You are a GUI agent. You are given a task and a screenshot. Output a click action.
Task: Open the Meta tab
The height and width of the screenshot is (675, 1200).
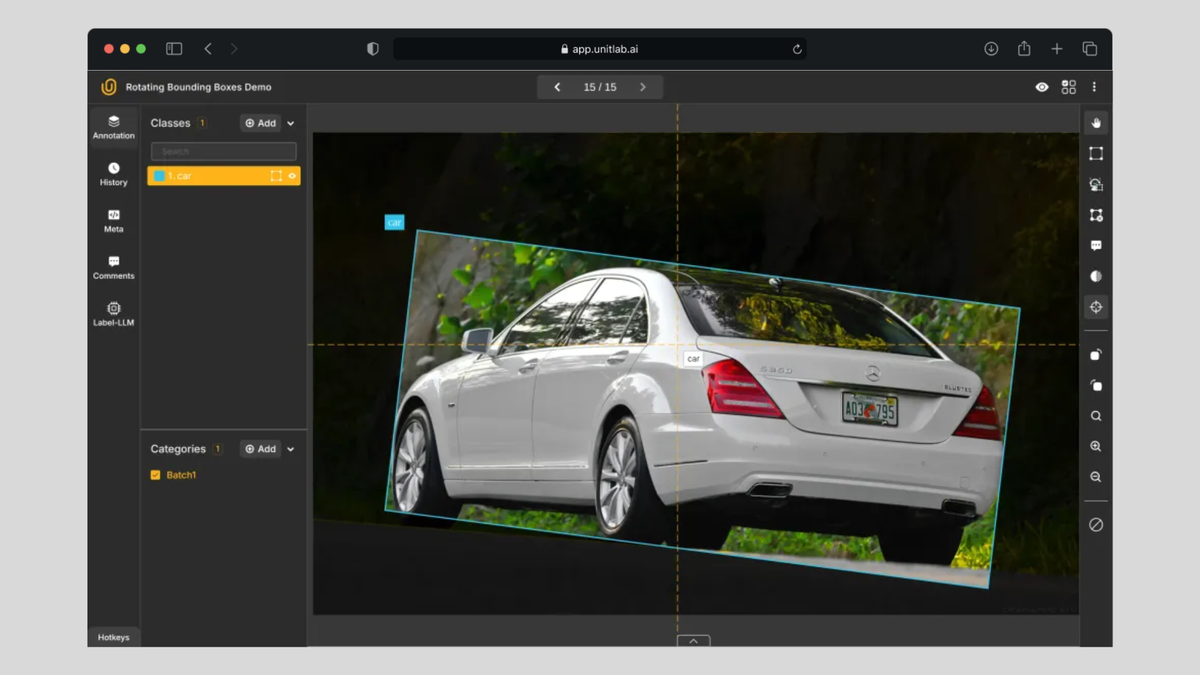pyautogui.click(x=113, y=220)
